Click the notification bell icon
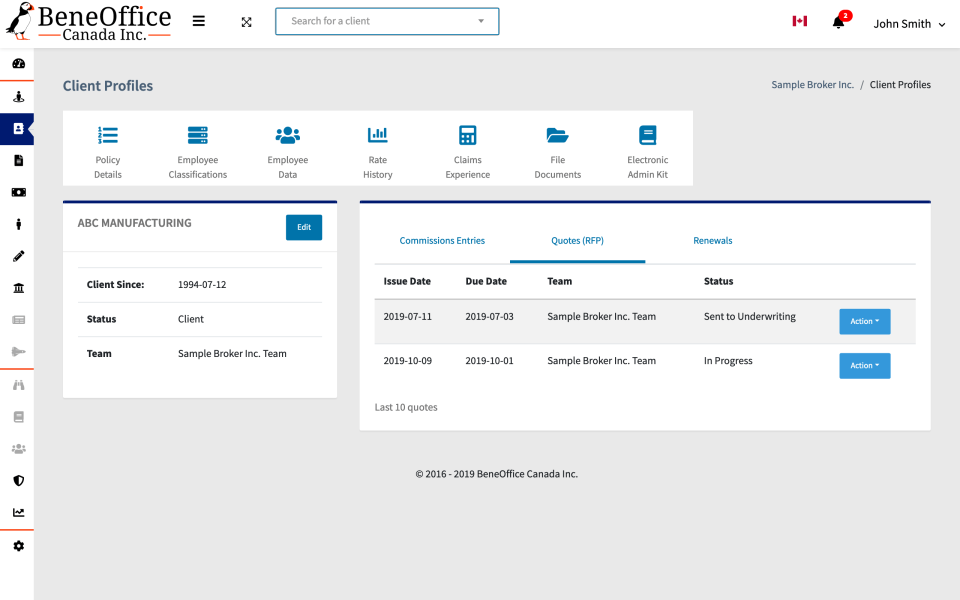Screen dimensions: 960x600 coord(840,21)
